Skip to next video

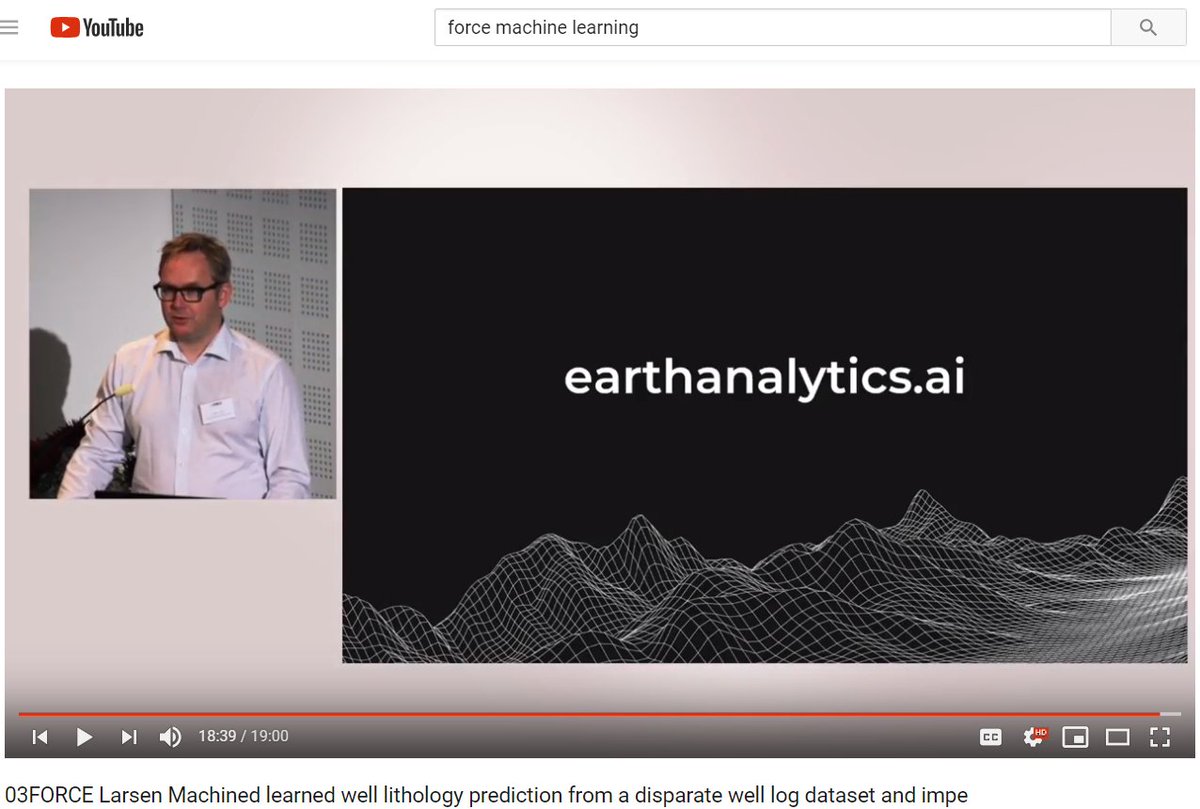pos(129,737)
